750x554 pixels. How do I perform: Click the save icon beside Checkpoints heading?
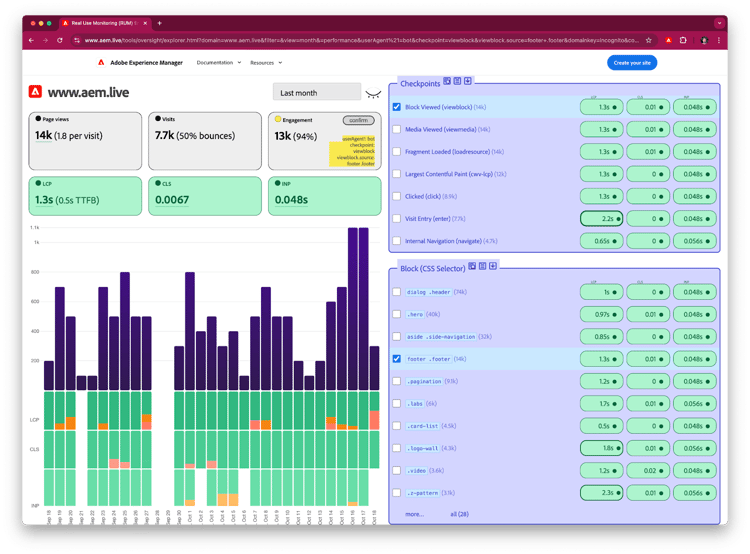(x=457, y=81)
